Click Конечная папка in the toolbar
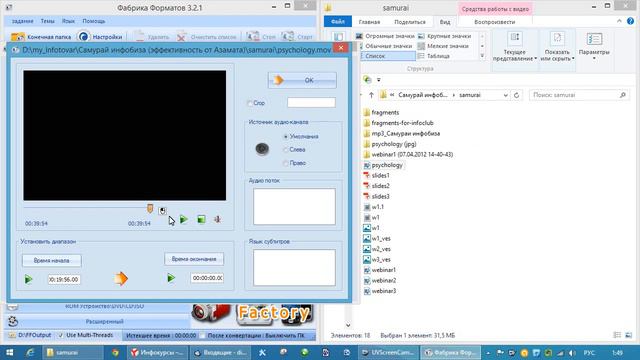The height and width of the screenshot is (360, 640). (41, 37)
